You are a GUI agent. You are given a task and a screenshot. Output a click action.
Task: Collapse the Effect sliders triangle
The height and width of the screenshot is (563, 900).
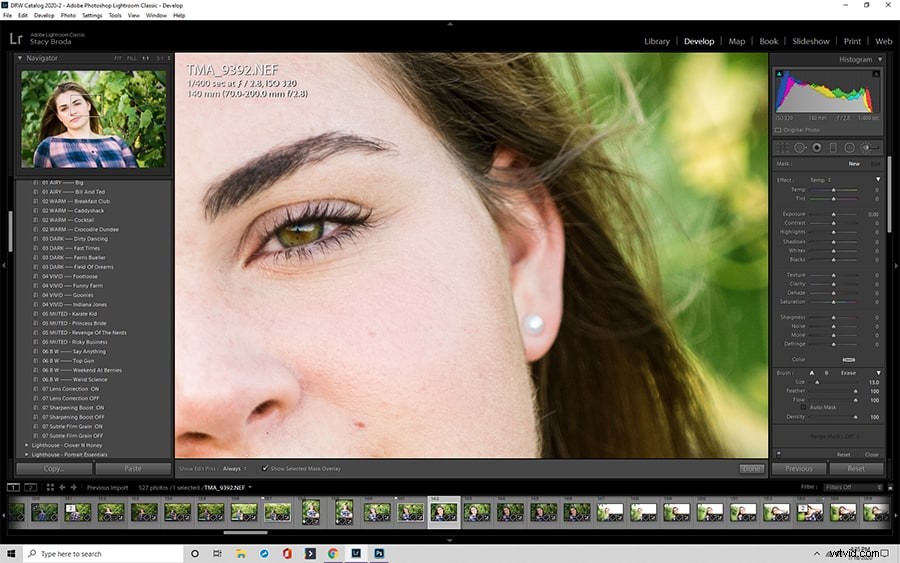pos(878,180)
